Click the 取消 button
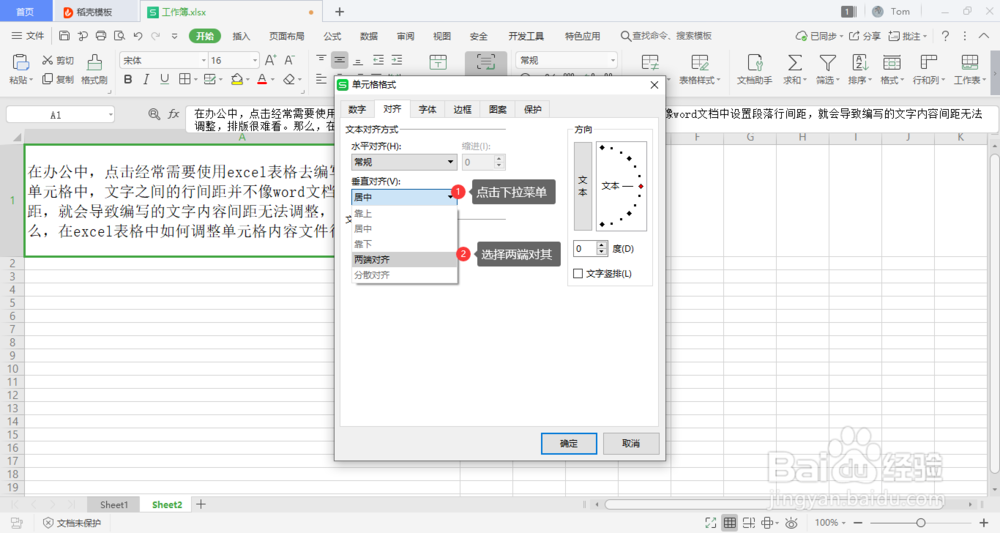Image resolution: width=1000 pixels, height=533 pixels. (x=631, y=444)
